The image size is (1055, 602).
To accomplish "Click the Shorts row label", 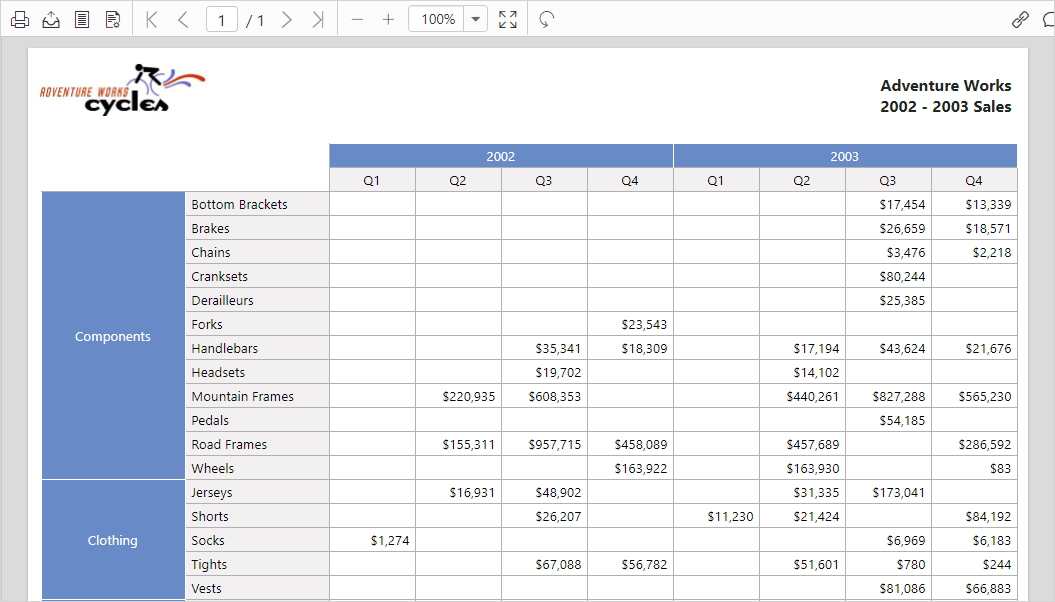I will (210, 517).
